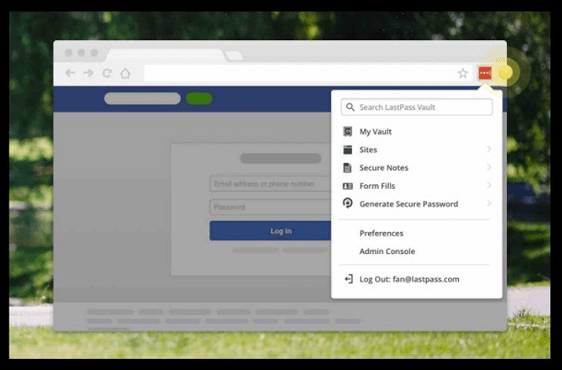Click the browser address bar
The image size is (562, 370).
pos(308,73)
